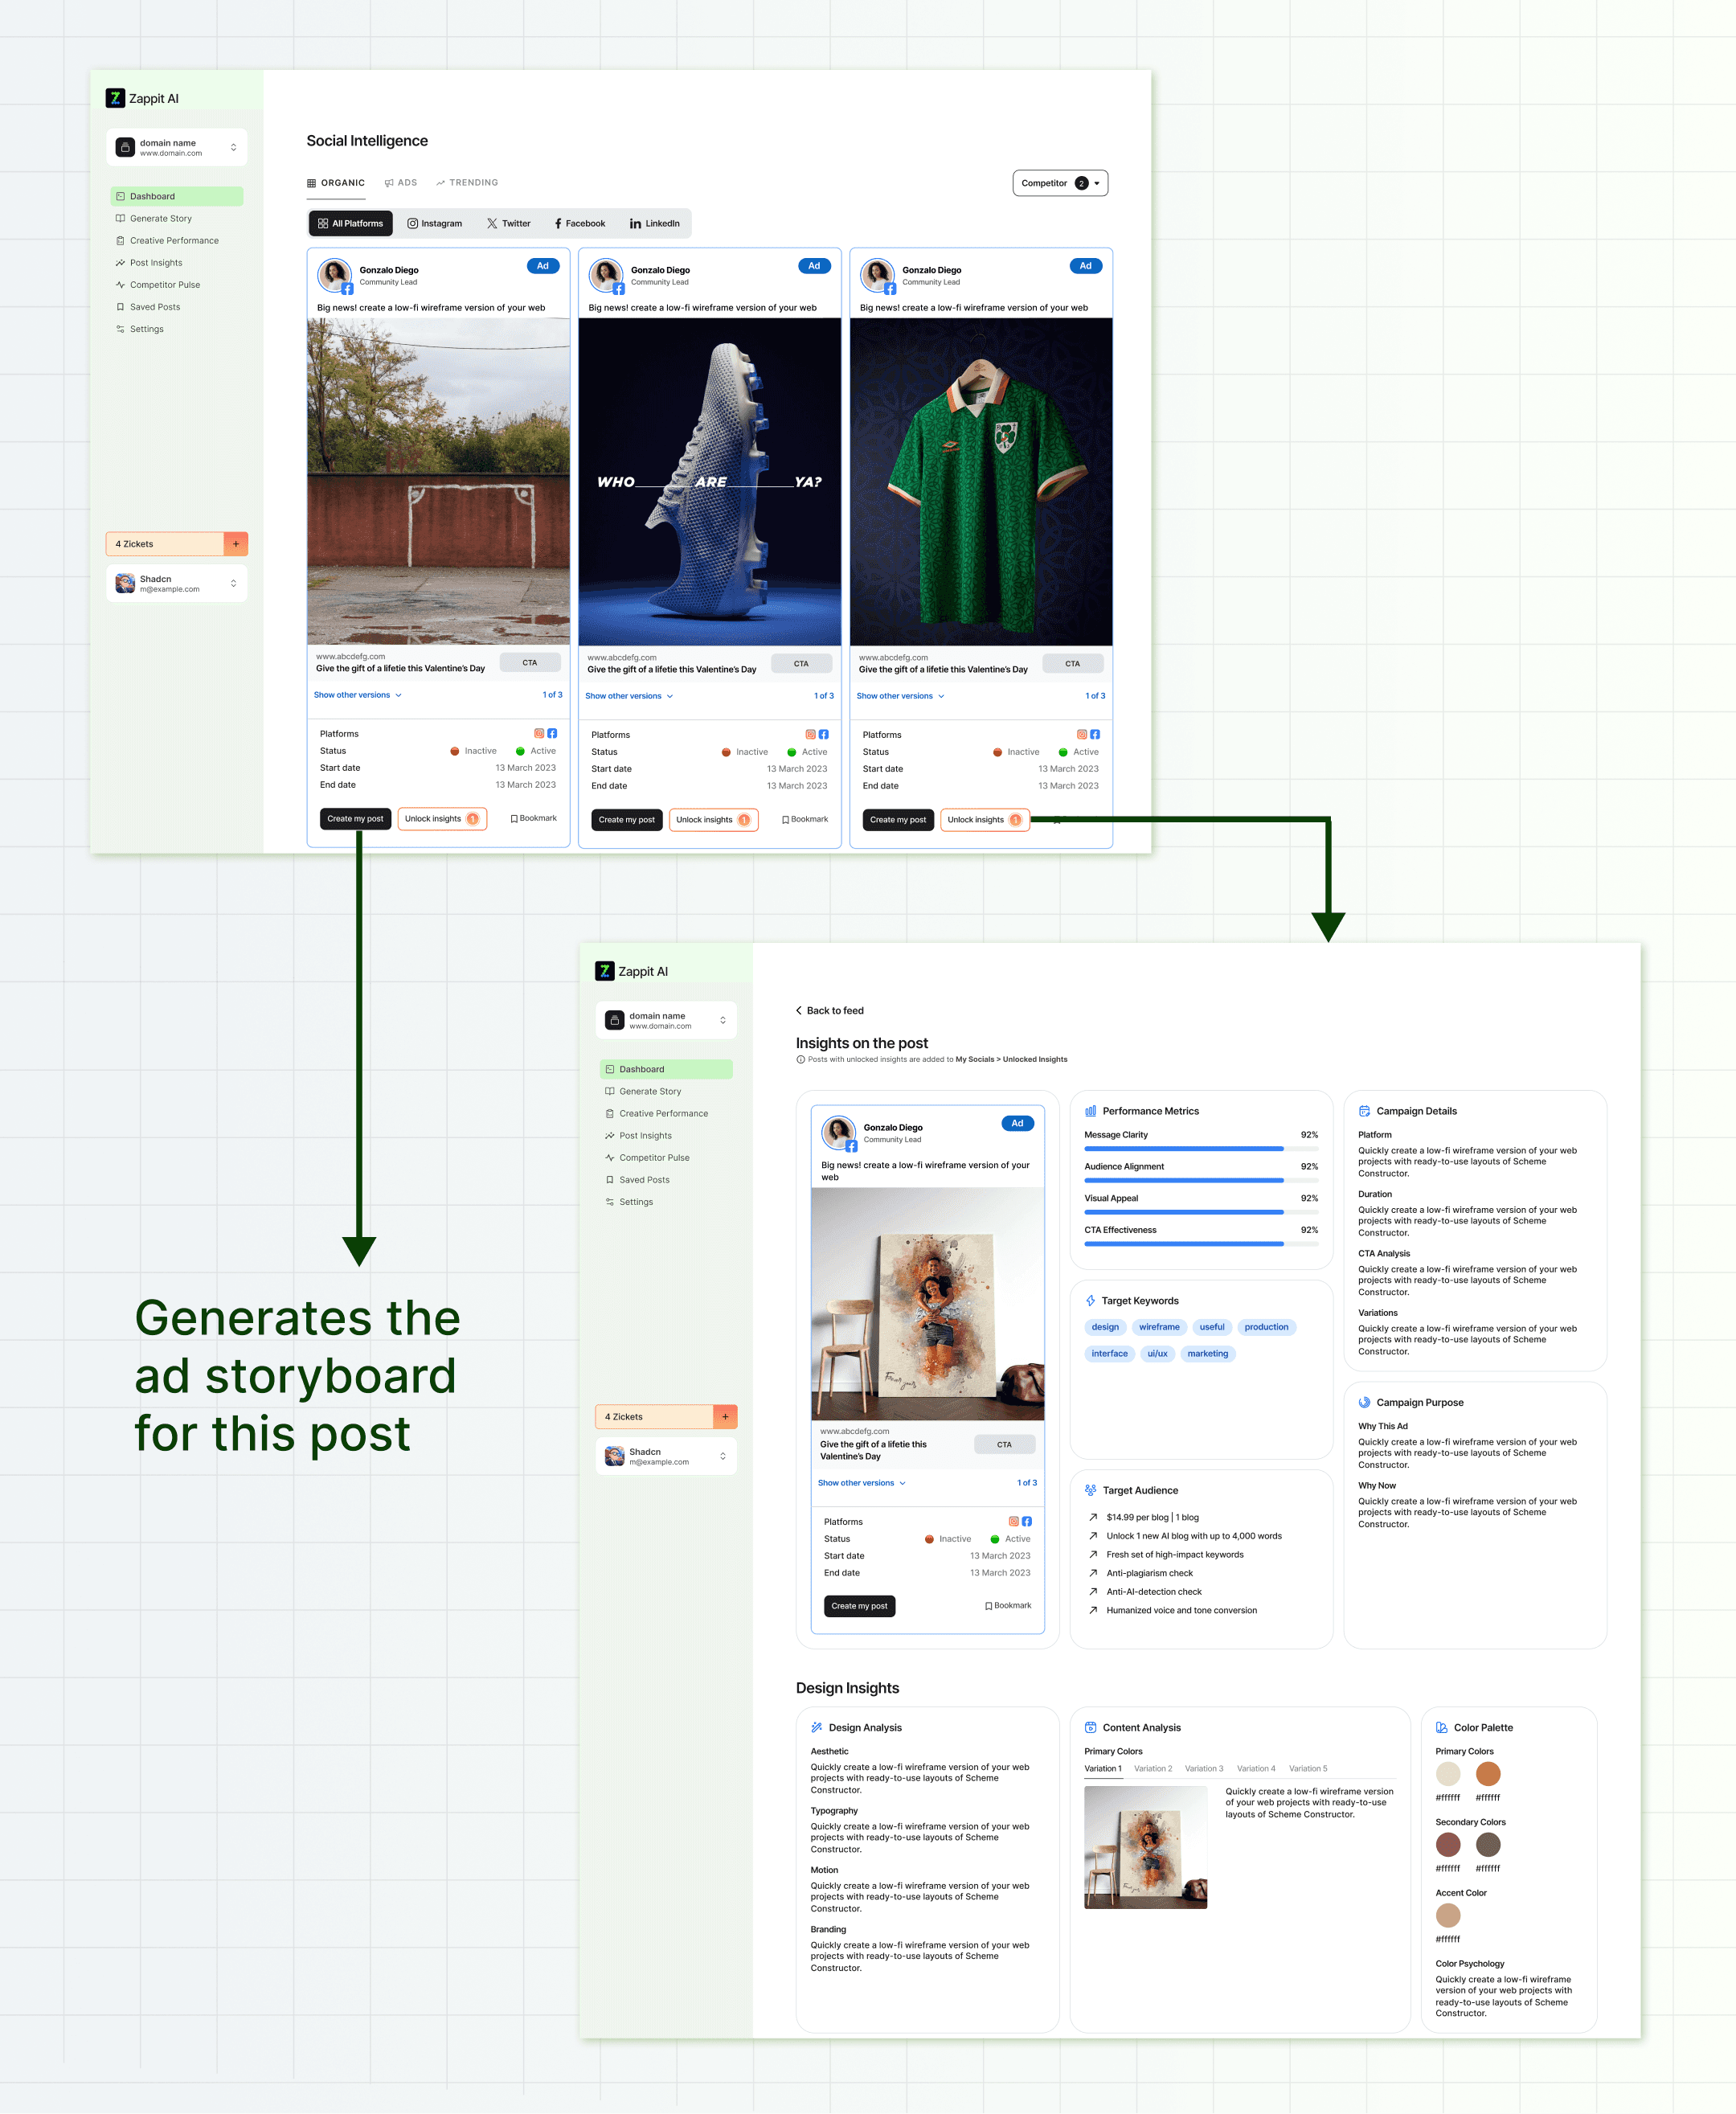The image size is (1736, 2114).
Task: Click the Zappit AI logo icon in the top window
Action: click(115, 98)
